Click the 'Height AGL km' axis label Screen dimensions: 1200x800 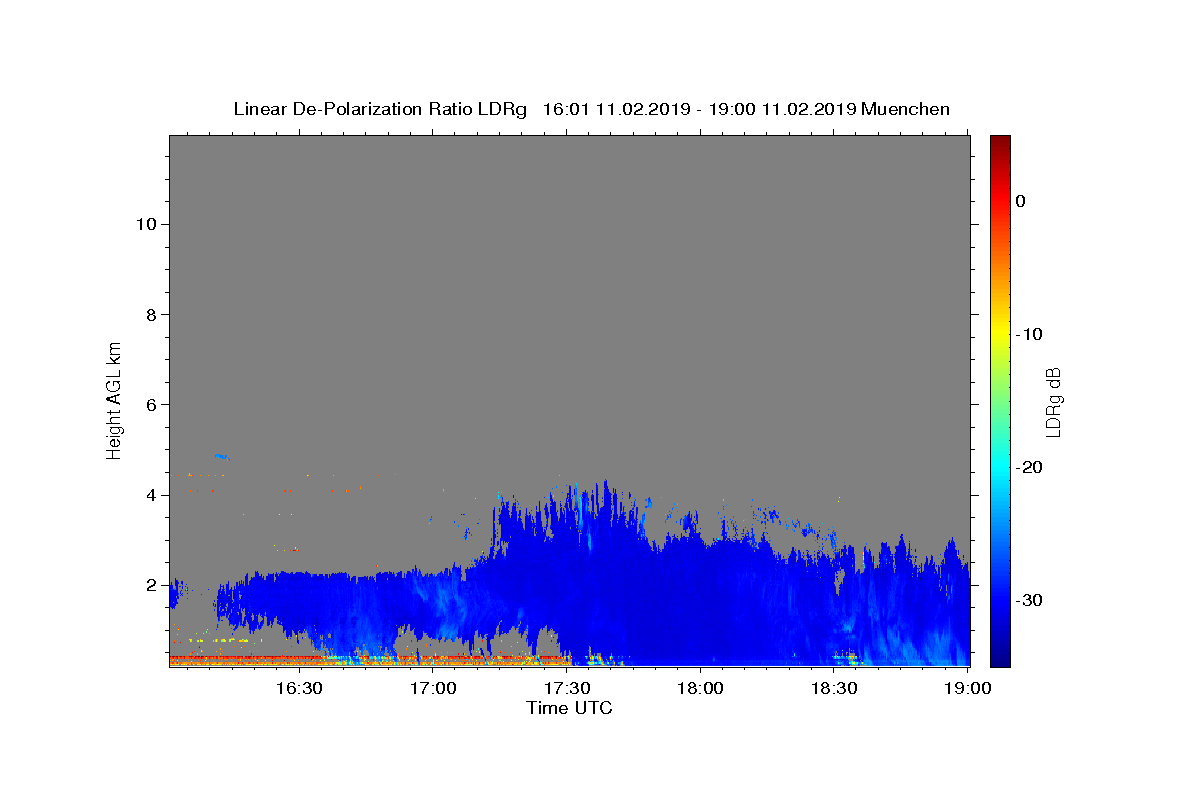pyautogui.click(x=114, y=399)
